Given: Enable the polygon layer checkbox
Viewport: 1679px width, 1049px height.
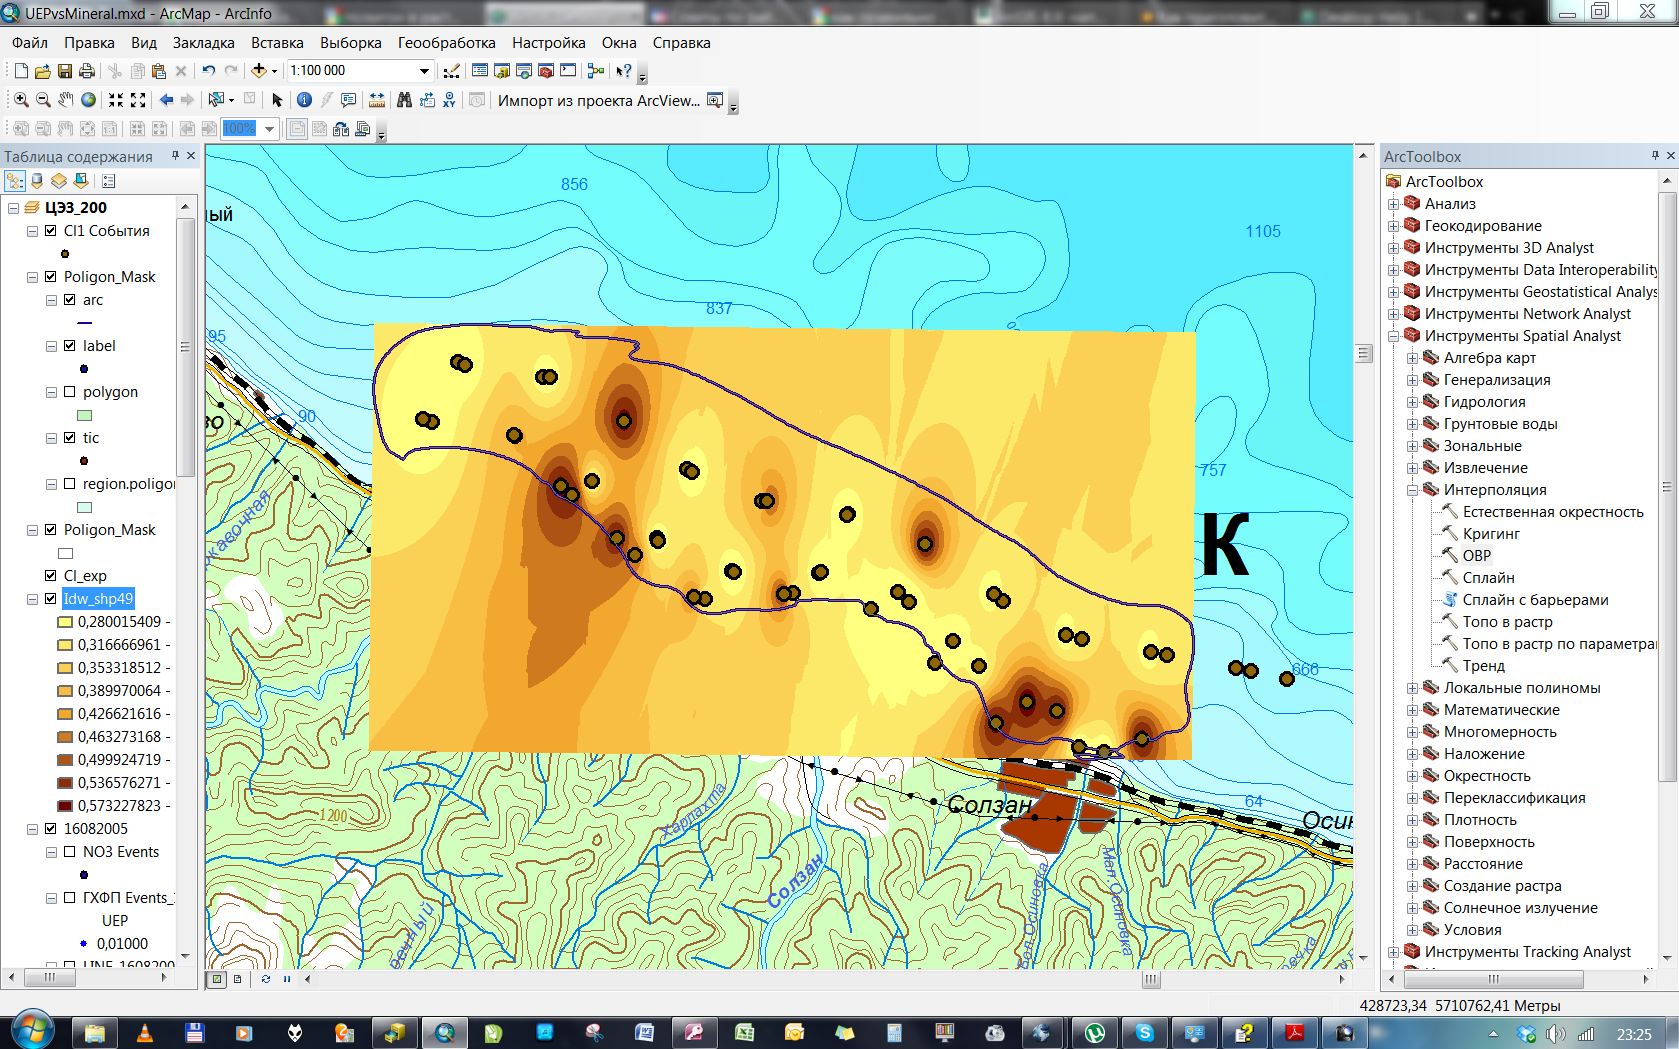Looking at the screenshot, I should [70, 392].
